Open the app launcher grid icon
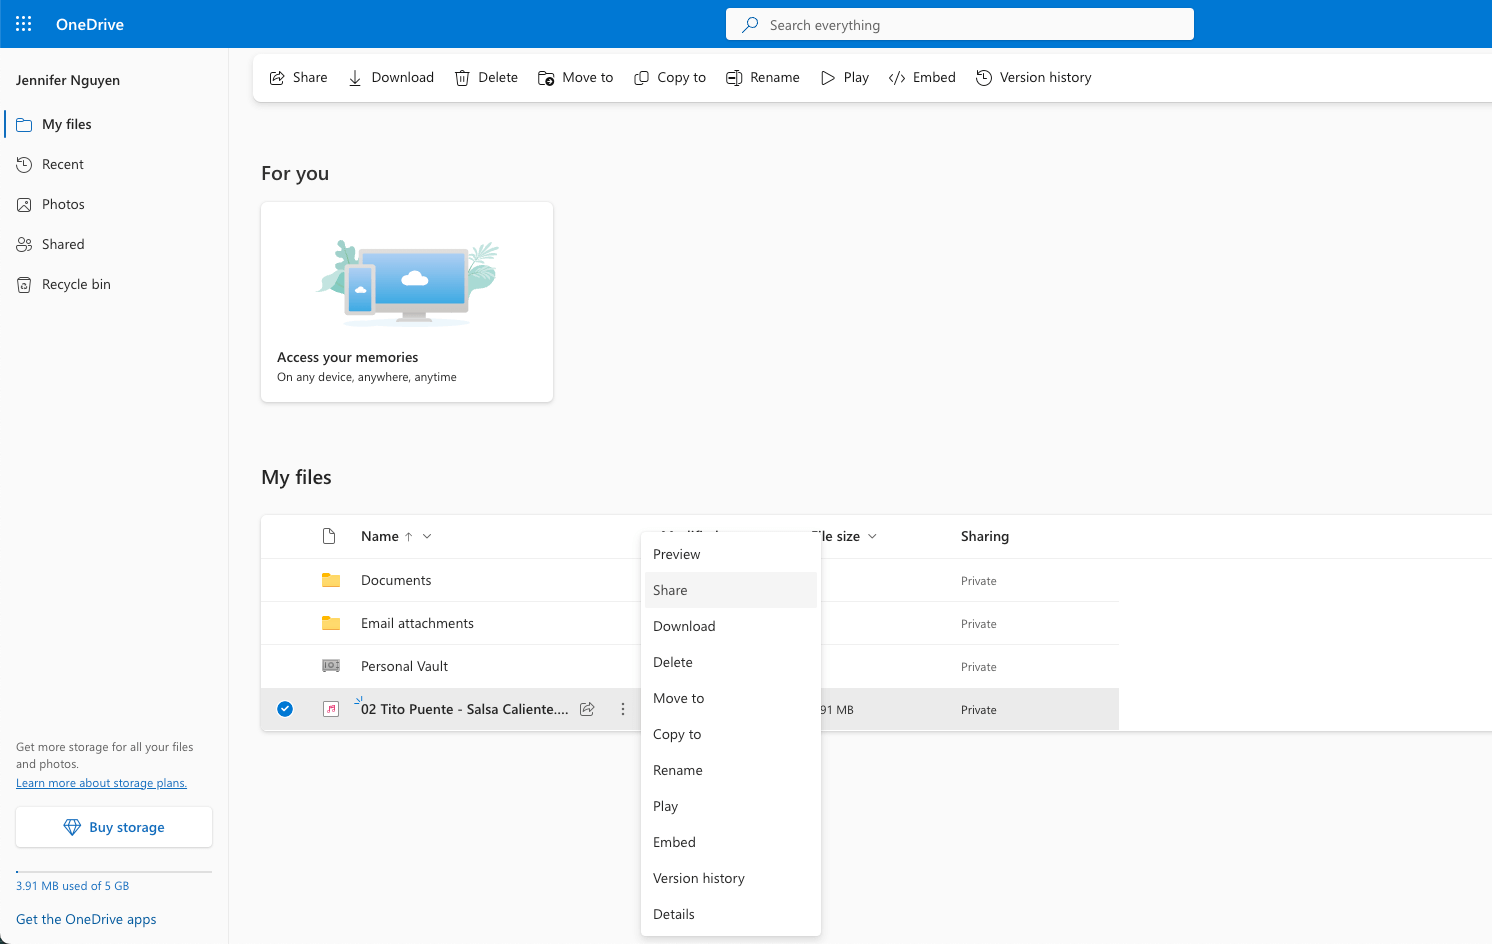Viewport: 1492px width, 944px height. click(x=24, y=24)
